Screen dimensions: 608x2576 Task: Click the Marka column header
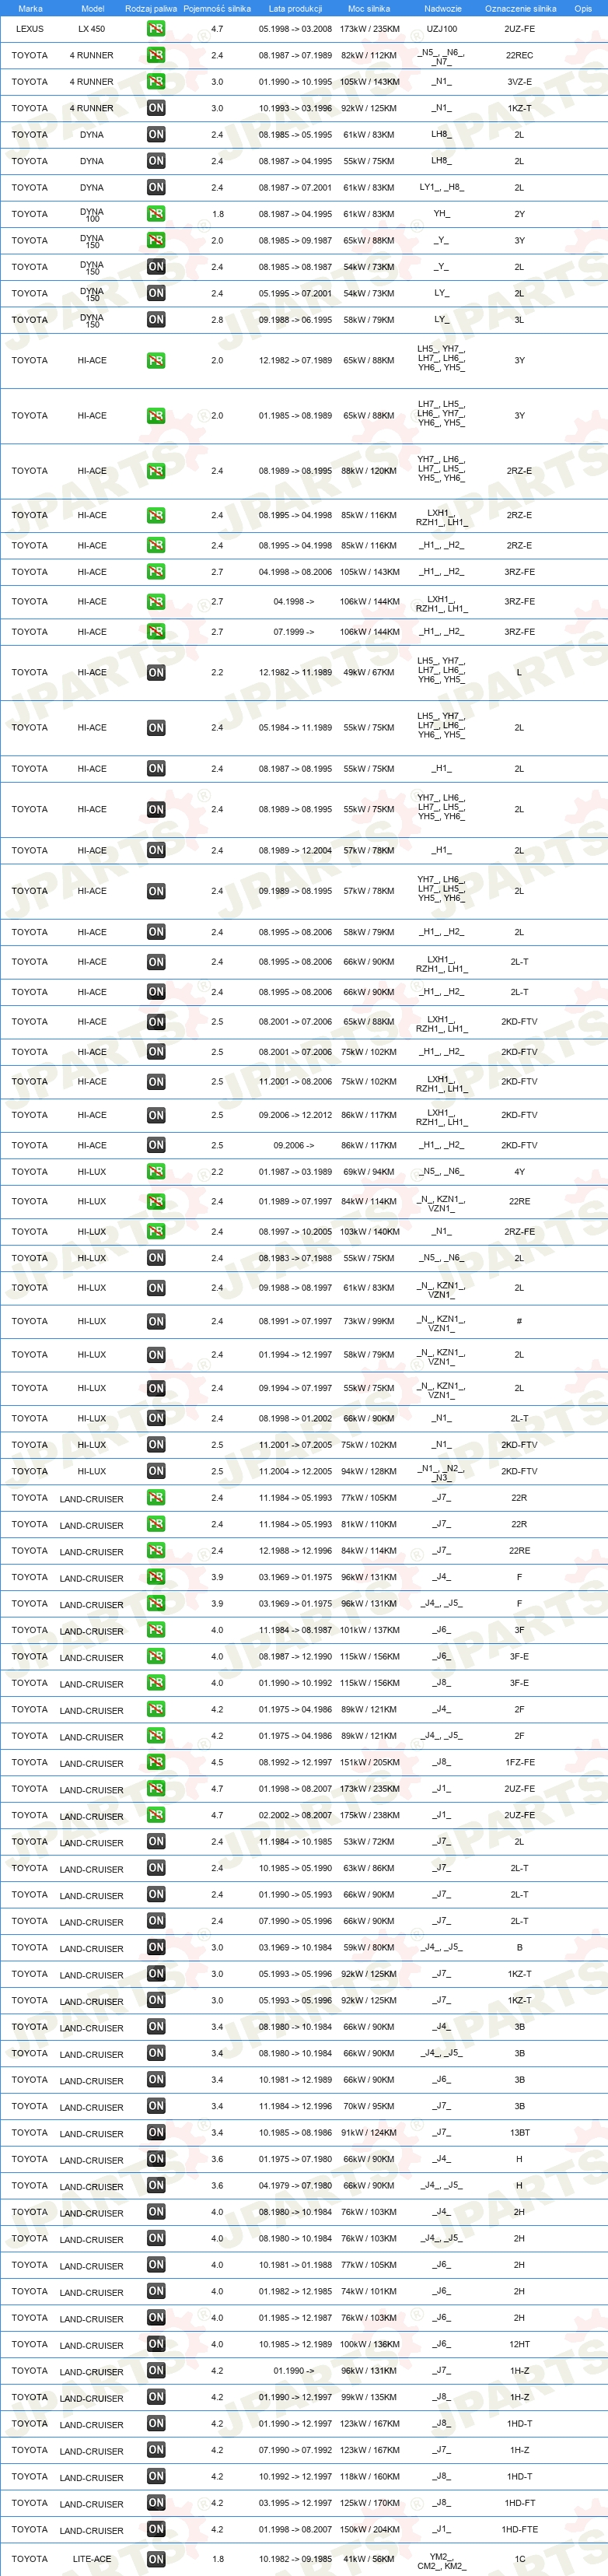pos(30,9)
